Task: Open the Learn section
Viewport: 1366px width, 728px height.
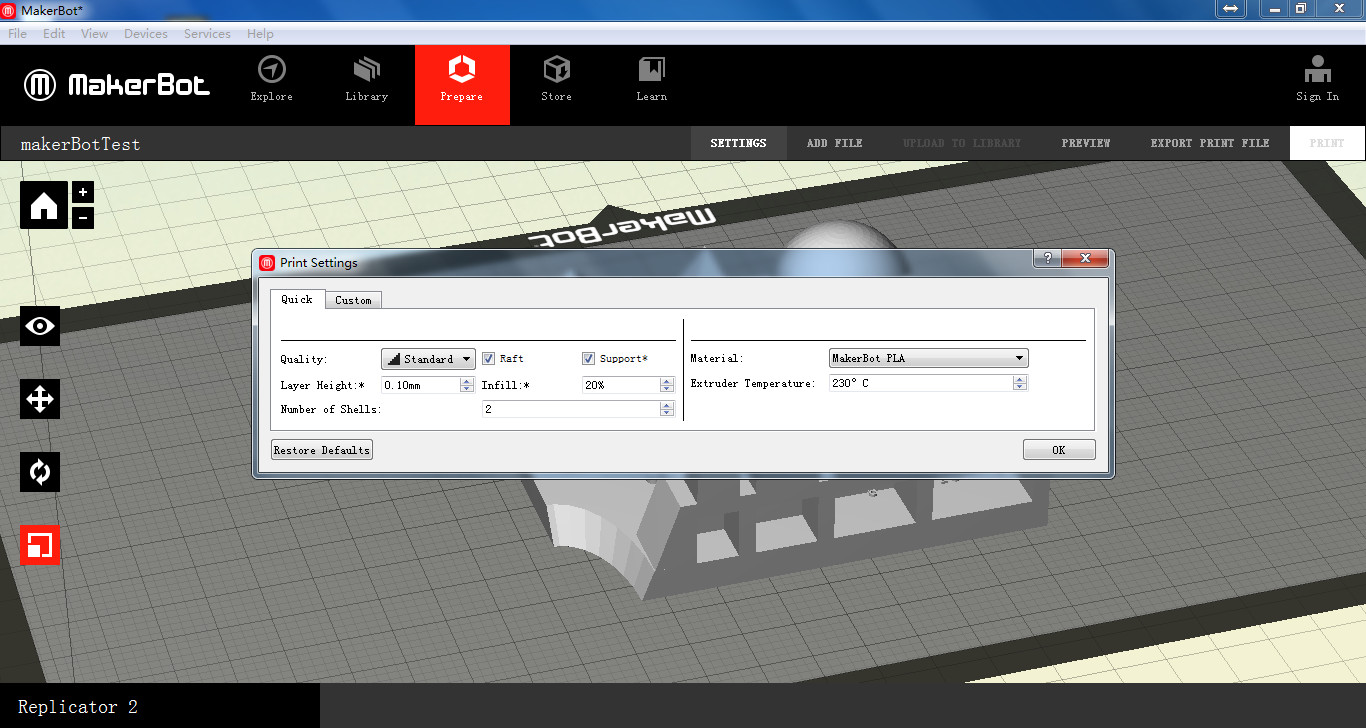Action: click(652, 79)
